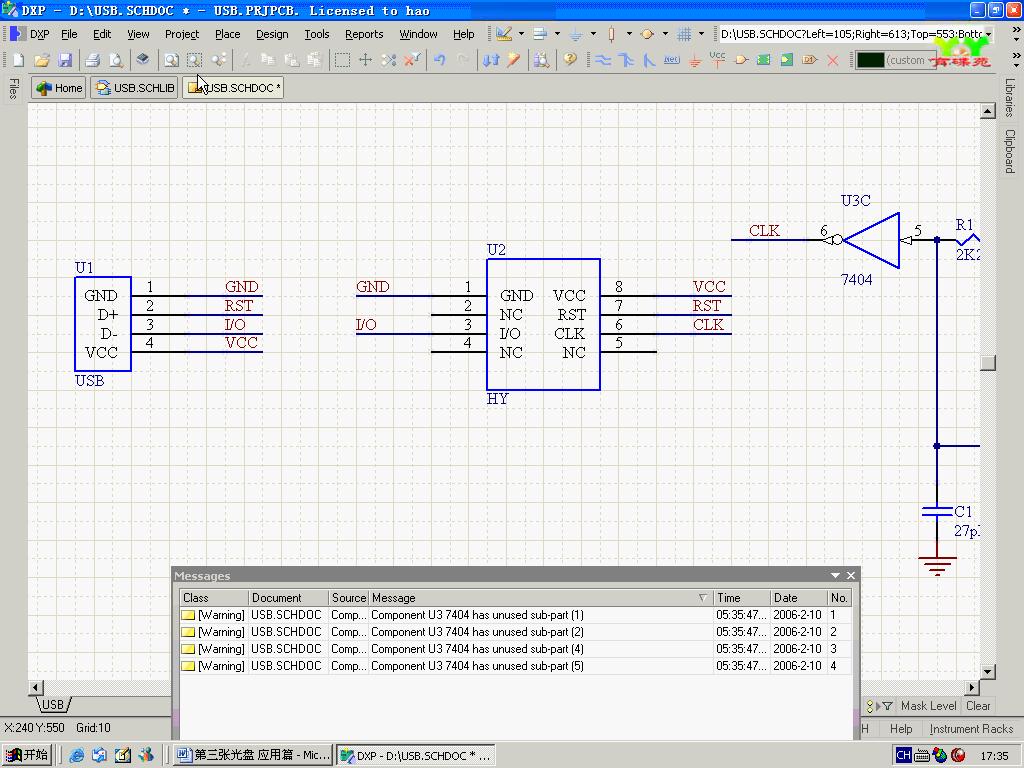This screenshot has height=768, width=1024.
Task: Print the document via printer icon
Action: point(93,60)
